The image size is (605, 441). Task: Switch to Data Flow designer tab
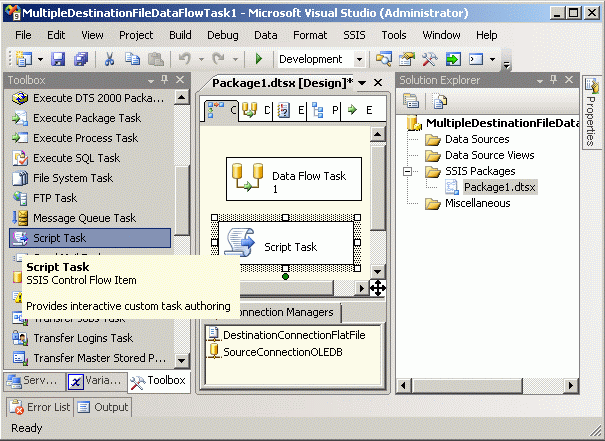click(256, 110)
